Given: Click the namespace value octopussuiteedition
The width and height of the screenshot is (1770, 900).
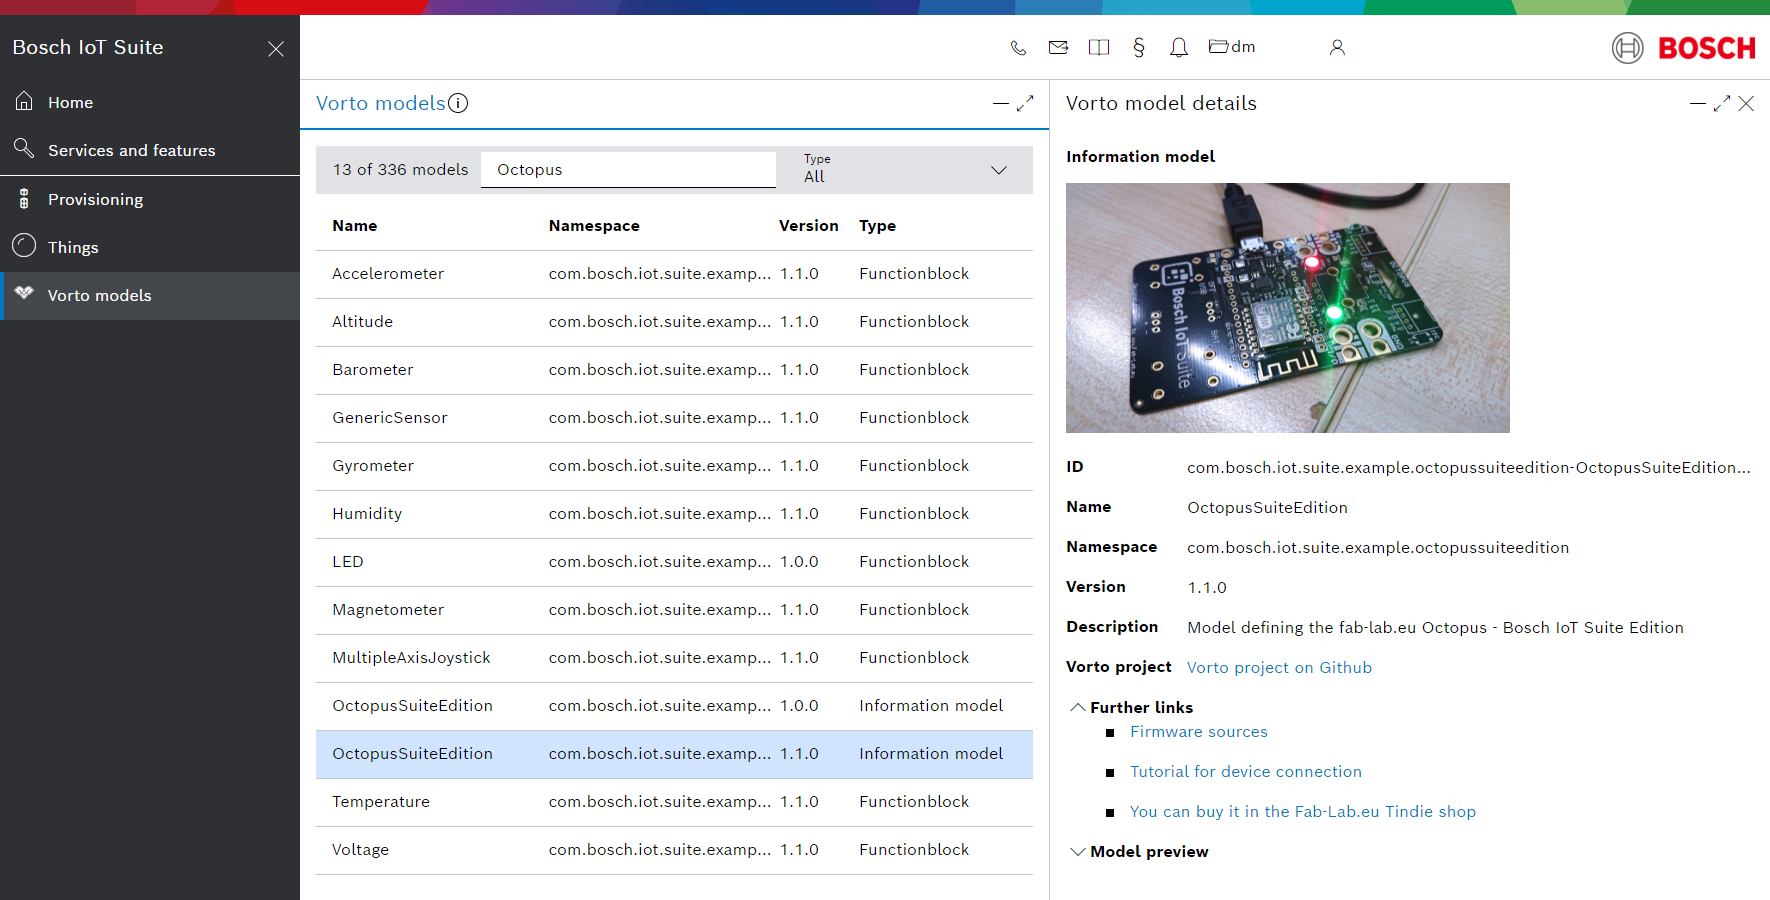Looking at the screenshot, I should pos(1378,547).
